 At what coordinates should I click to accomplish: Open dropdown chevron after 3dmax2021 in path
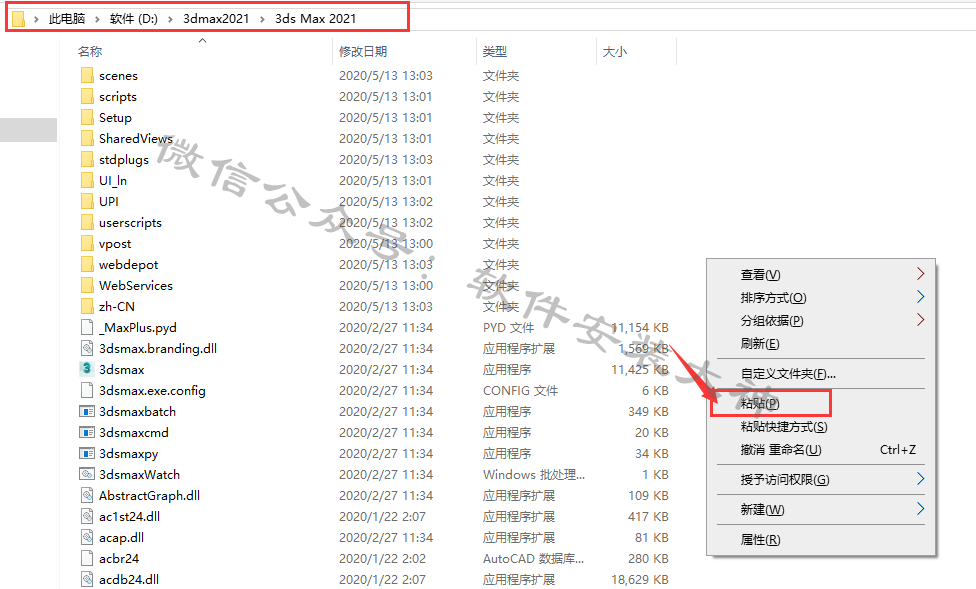[261, 19]
